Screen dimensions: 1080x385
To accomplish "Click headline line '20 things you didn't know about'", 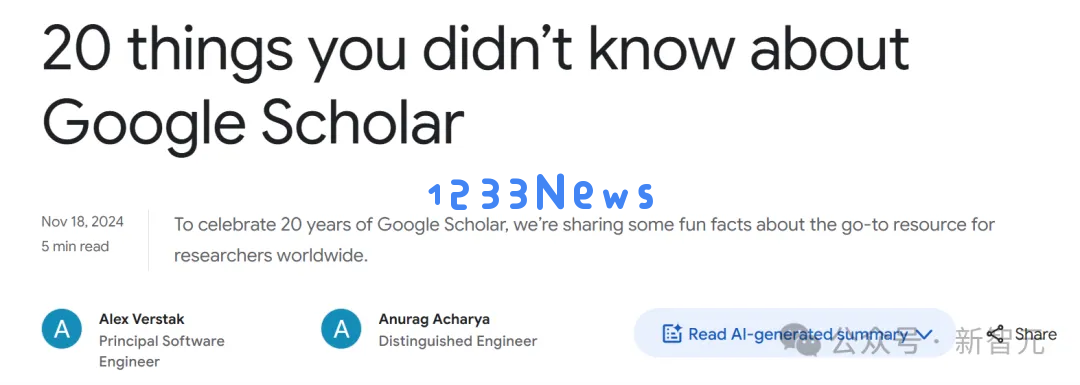I will tap(476, 49).
